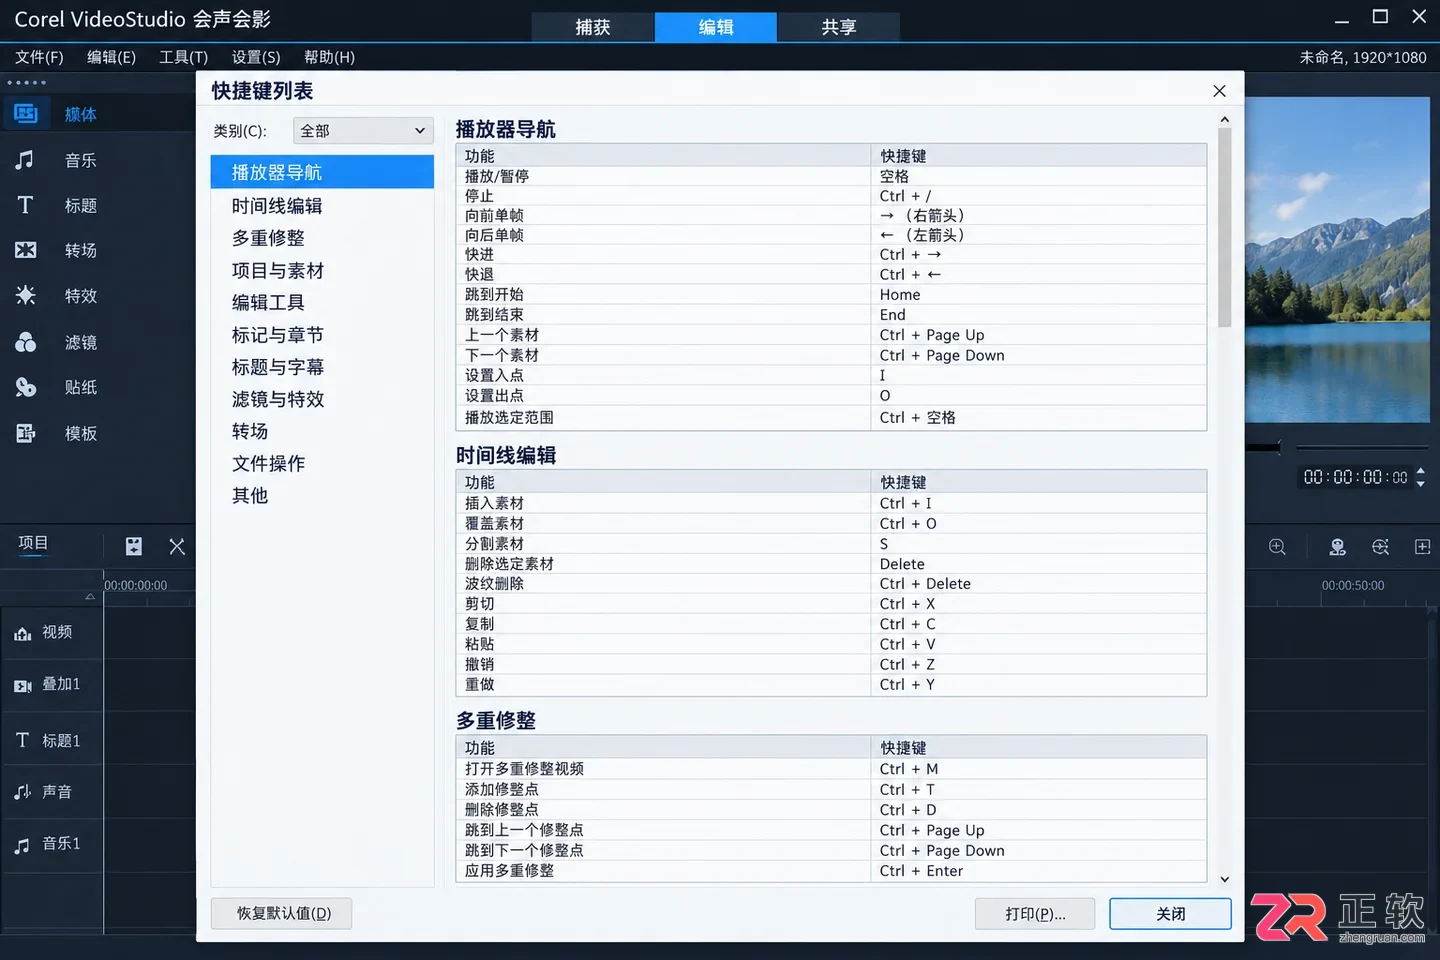Click the timecode stepper arrows
1440x960 pixels.
(x=1421, y=477)
